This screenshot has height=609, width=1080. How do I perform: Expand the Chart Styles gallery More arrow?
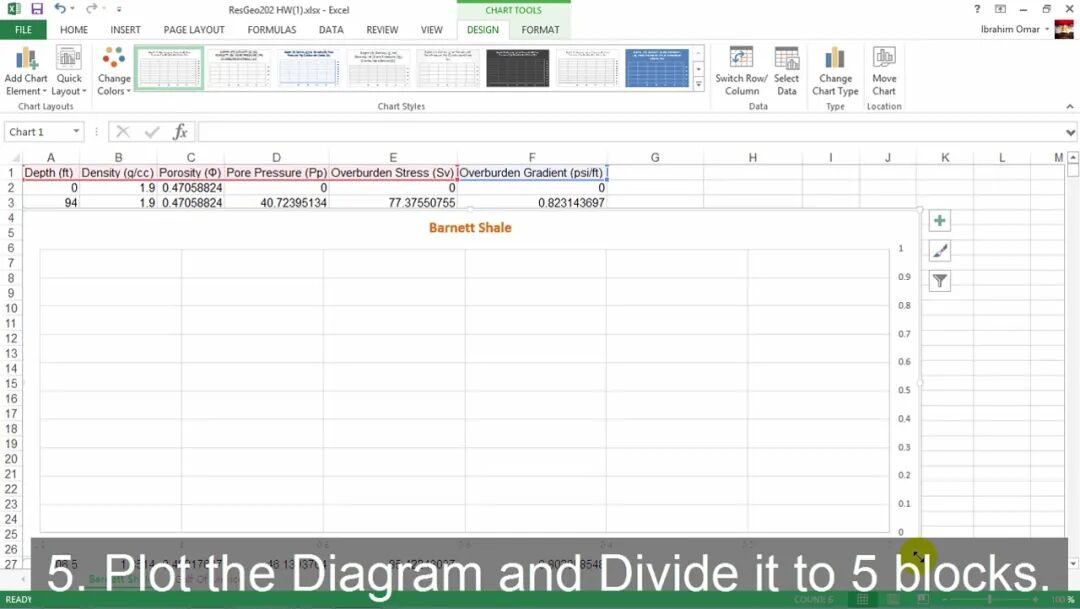(x=698, y=84)
